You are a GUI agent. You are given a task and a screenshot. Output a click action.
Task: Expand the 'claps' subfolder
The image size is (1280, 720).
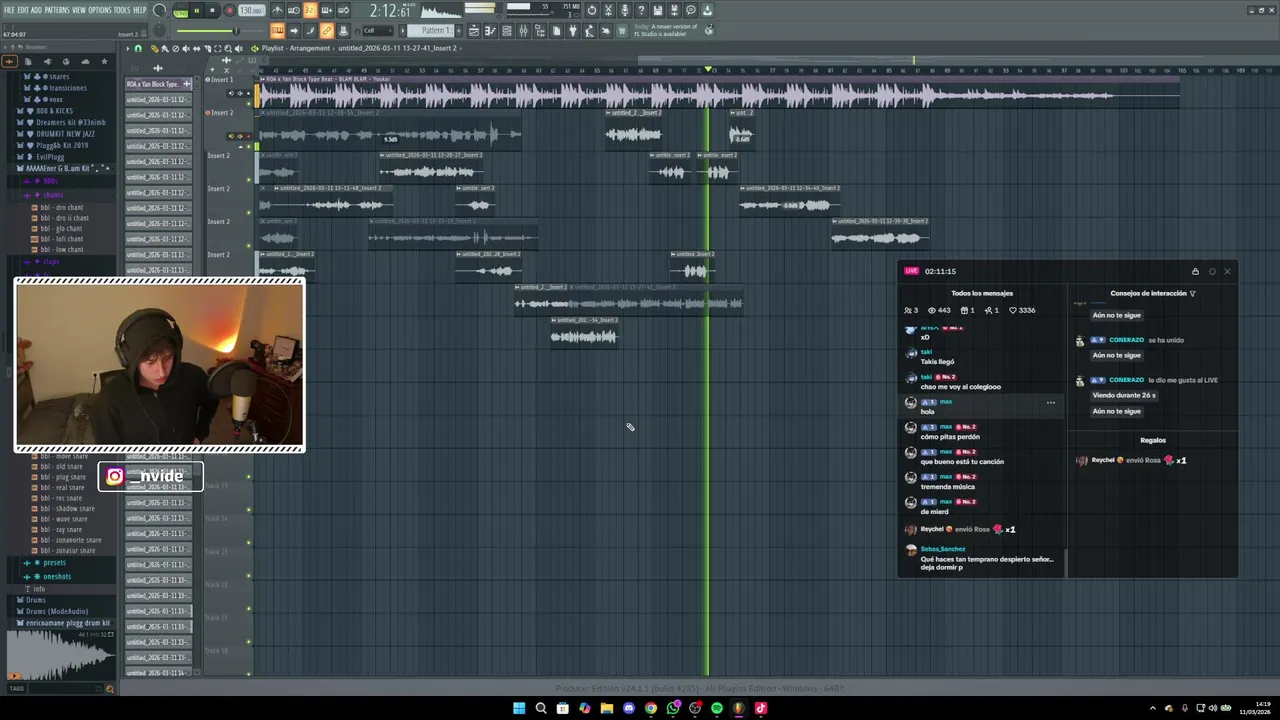[x=51, y=262]
